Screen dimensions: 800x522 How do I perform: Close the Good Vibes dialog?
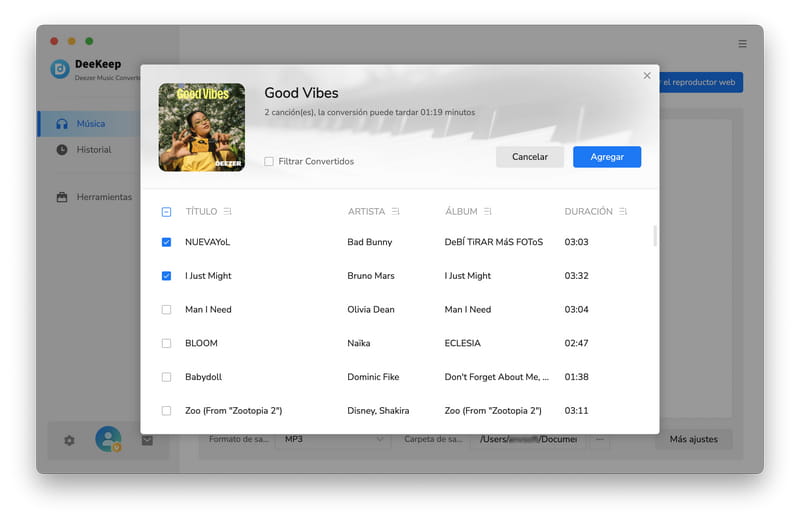(x=647, y=76)
